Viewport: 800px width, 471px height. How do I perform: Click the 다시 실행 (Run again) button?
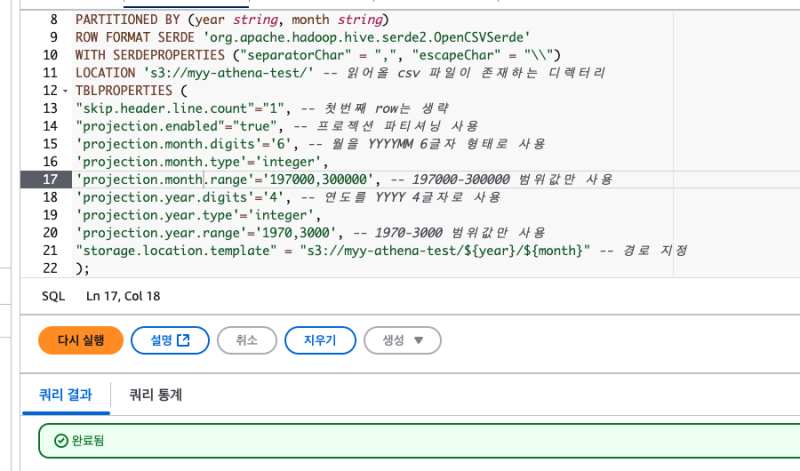pyautogui.click(x=80, y=340)
